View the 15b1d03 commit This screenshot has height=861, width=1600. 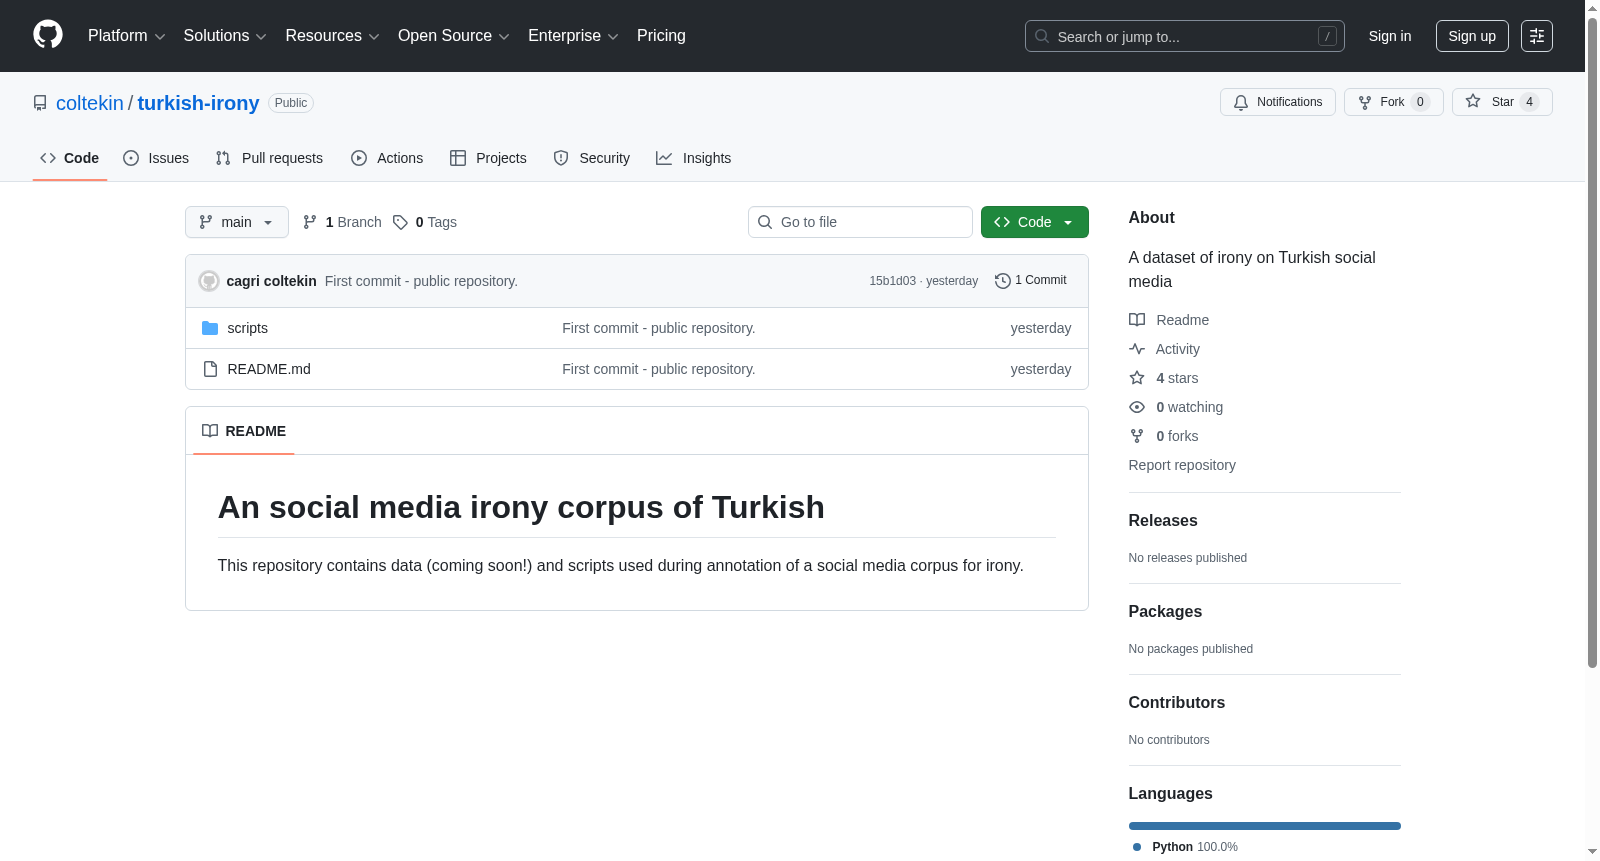point(892,281)
